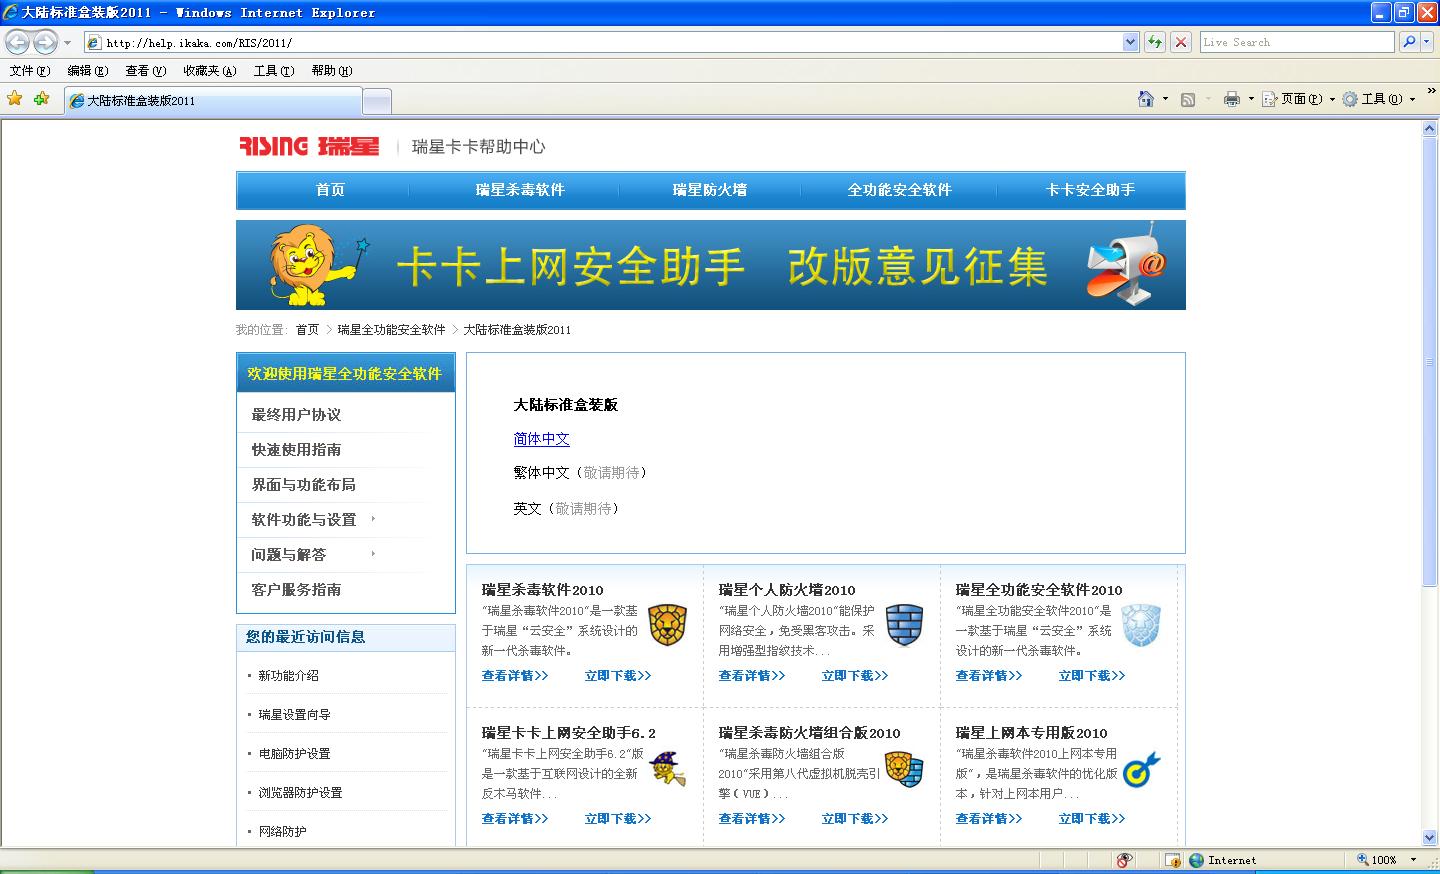This screenshot has width=1440, height=874.
Task: Open the 工具(O) command bar menu
Action: coord(1379,99)
